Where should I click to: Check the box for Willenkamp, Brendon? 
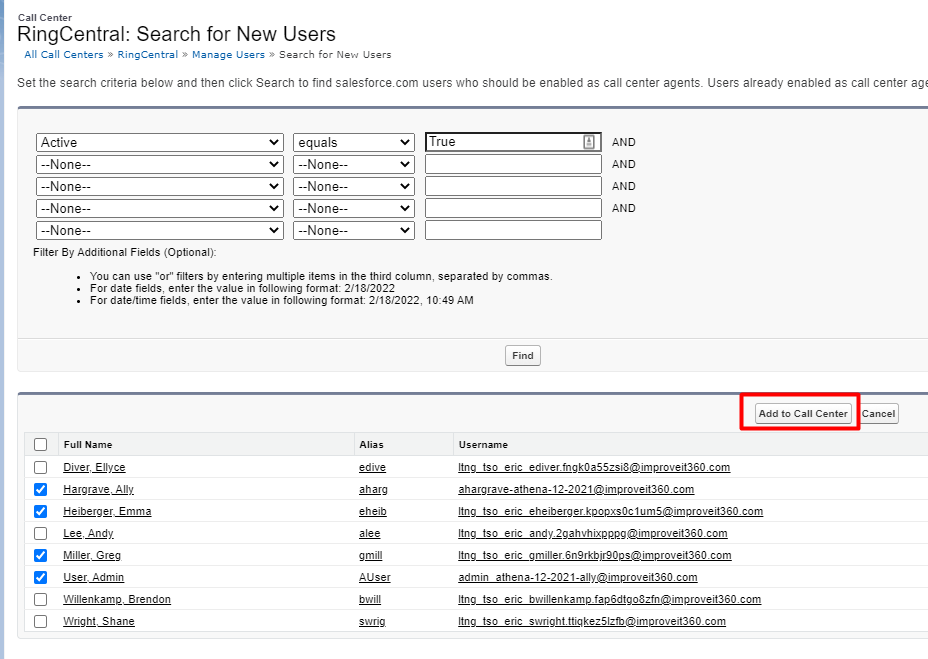pos(40,599)
